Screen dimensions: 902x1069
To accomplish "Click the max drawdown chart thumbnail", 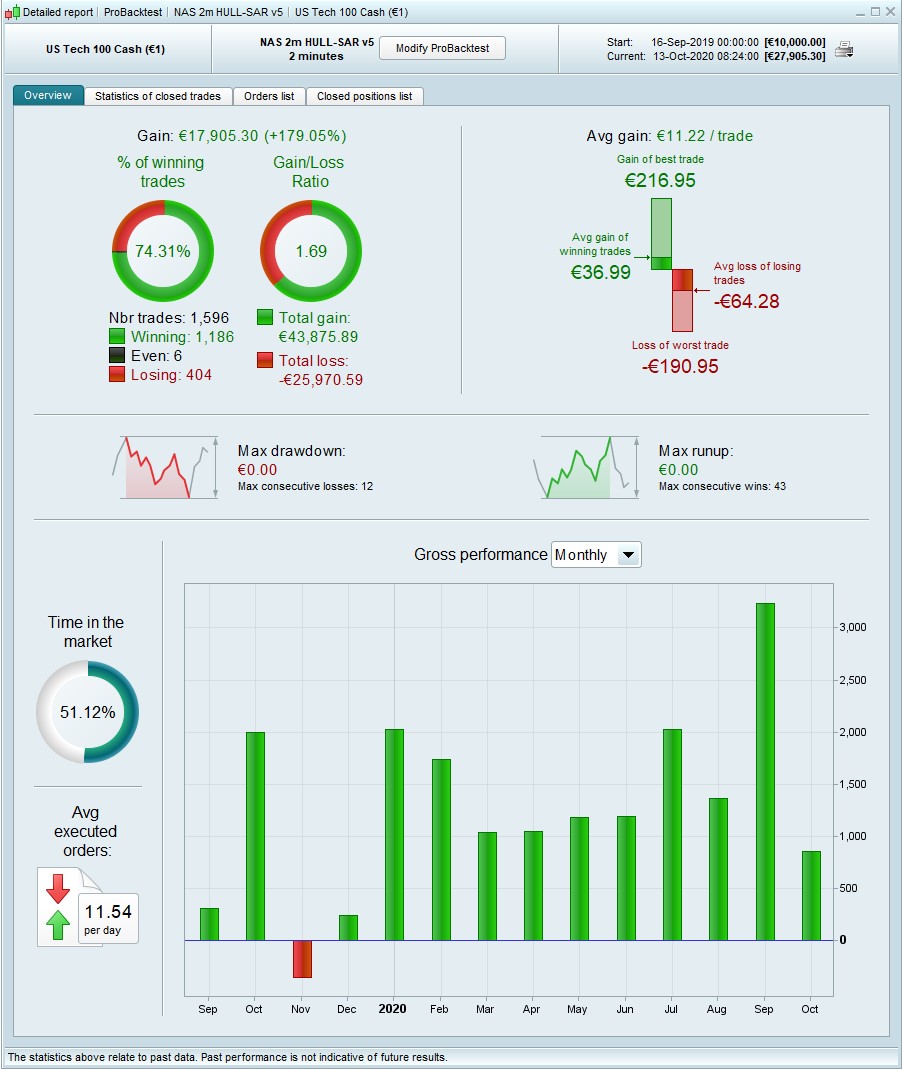I will coord(166,468).
